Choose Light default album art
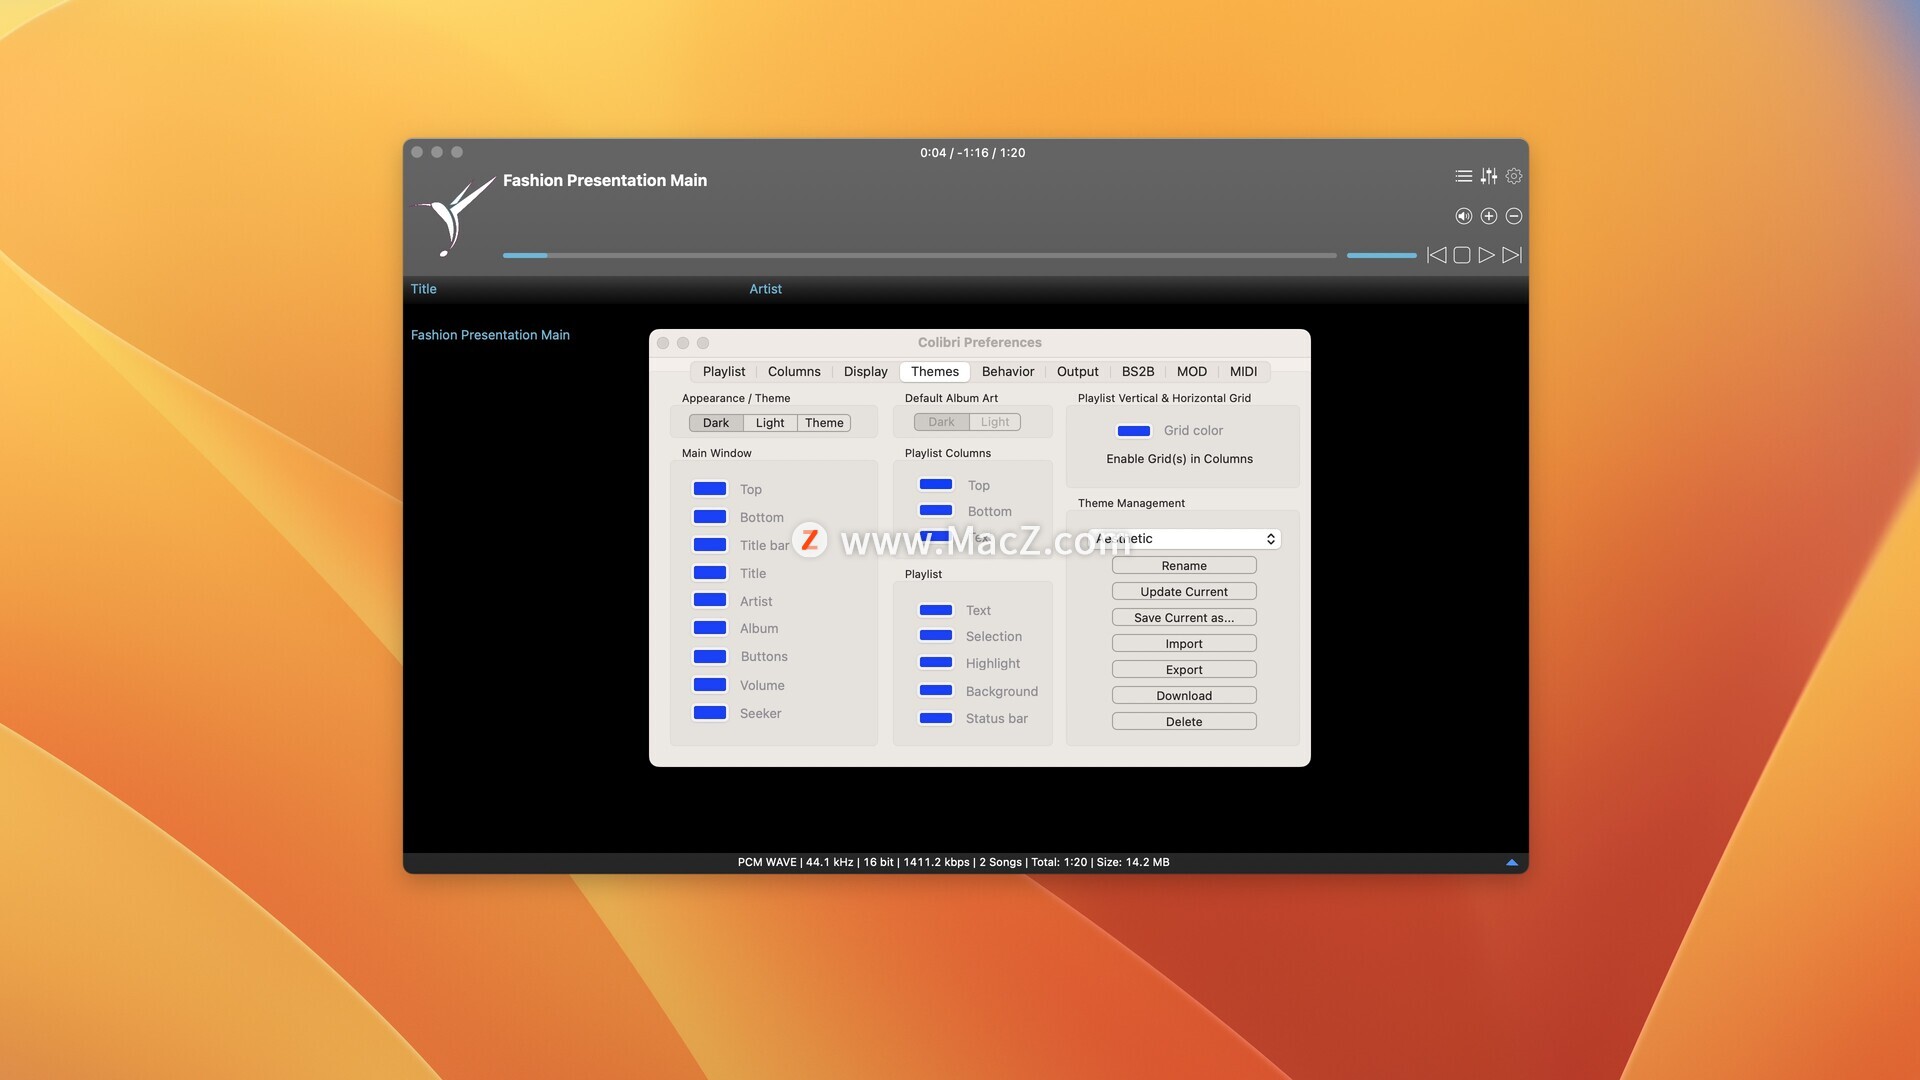 (x=995, y=422)
